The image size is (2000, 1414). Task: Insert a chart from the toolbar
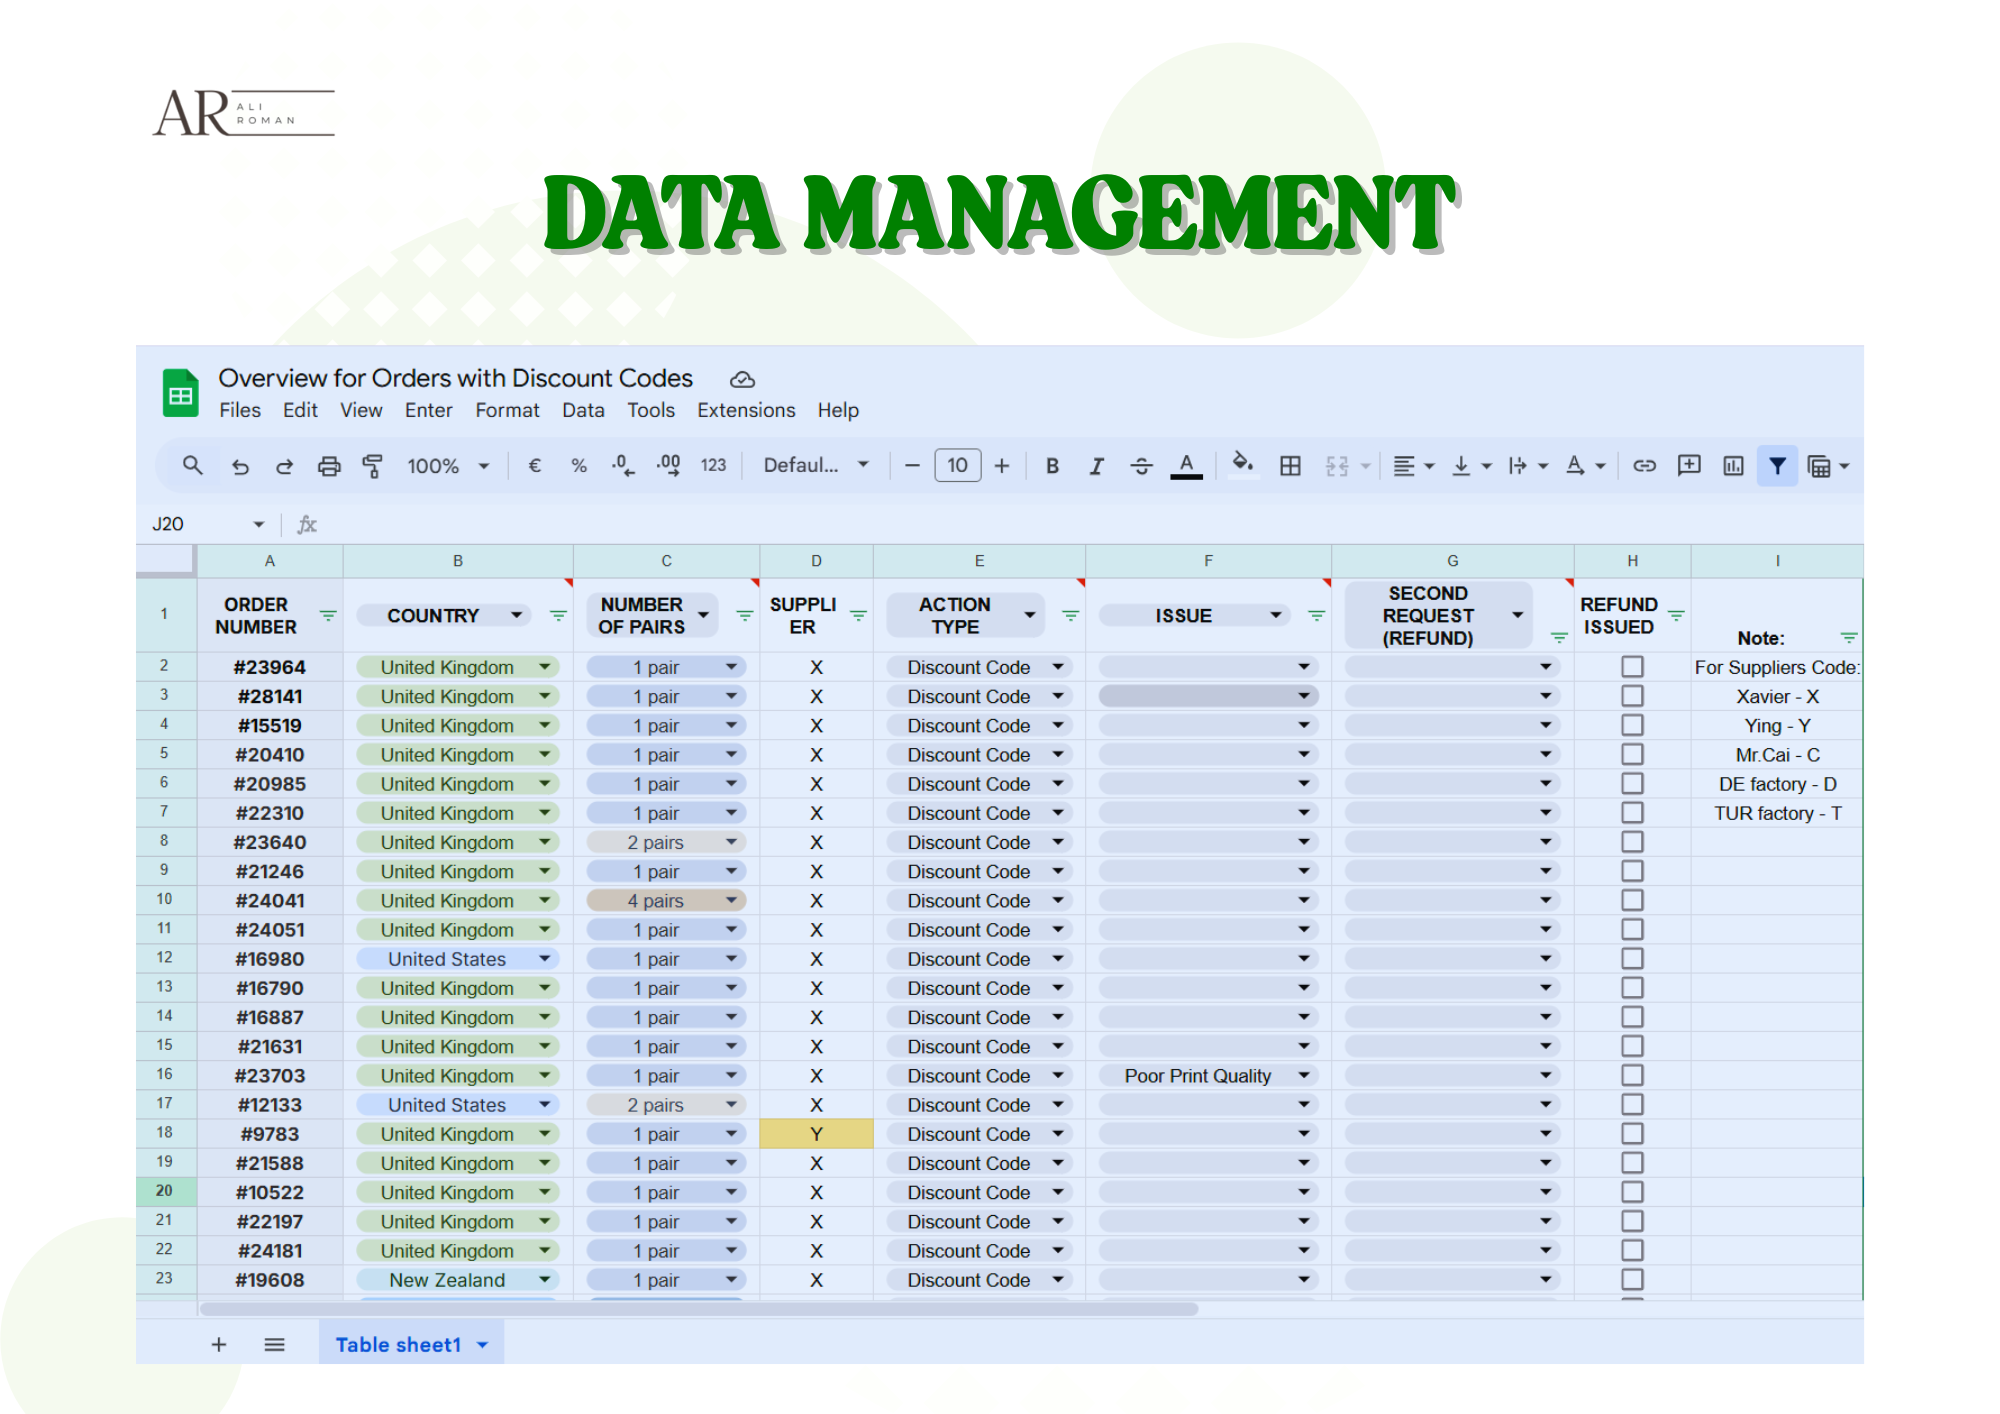tap(1733, 466)
